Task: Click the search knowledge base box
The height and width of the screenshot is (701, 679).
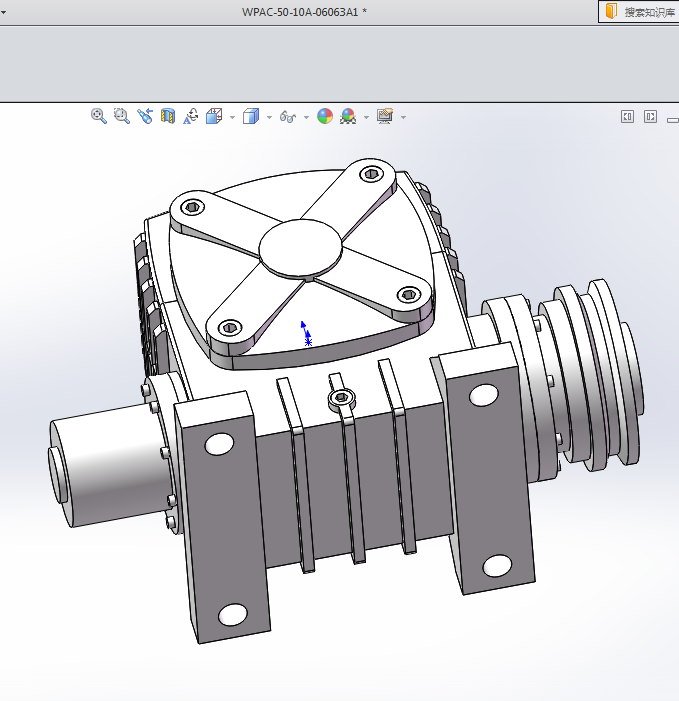Action: [x=639, y=12]
